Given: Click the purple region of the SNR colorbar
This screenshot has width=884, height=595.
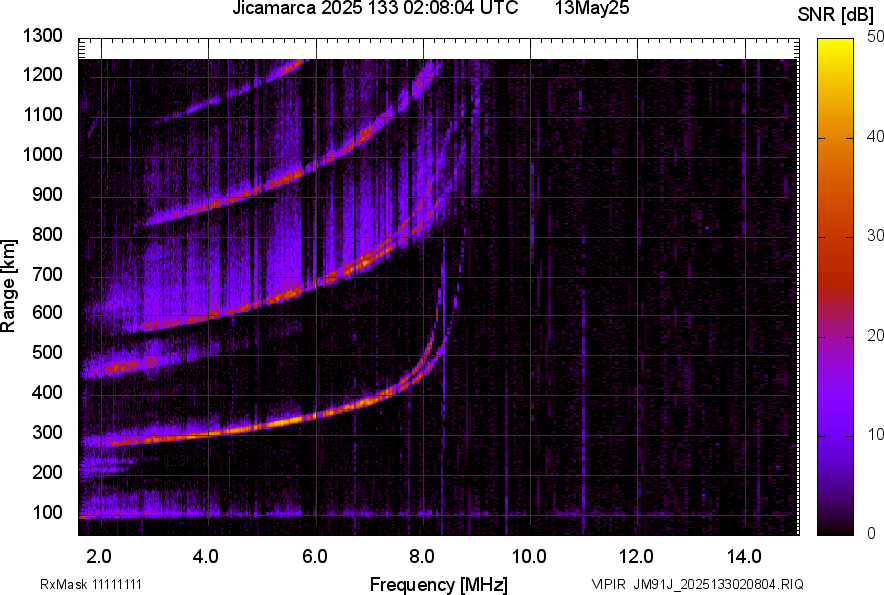Looking at the screenshot, I should [x=841, y=440].
